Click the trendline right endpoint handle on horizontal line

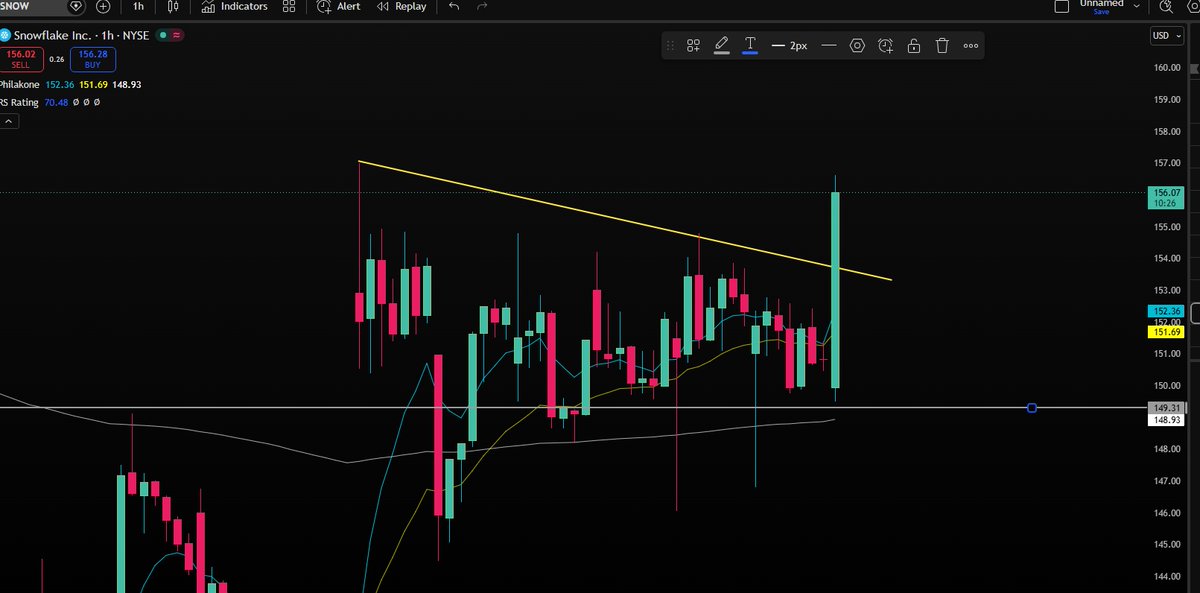(x=1032, y=408)
